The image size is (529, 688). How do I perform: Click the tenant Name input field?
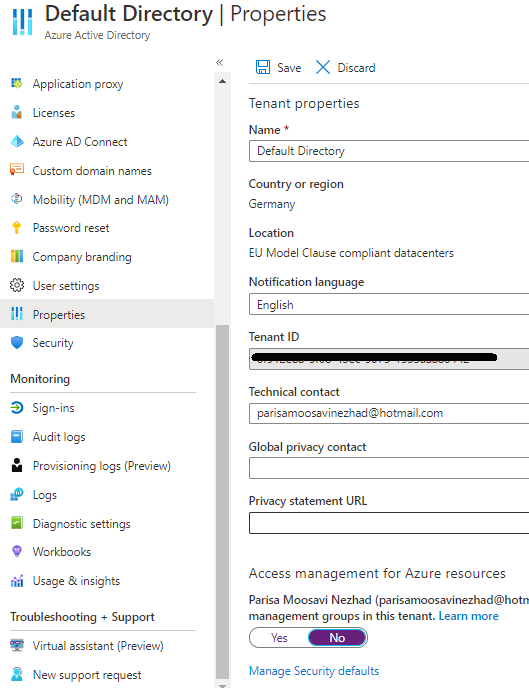click(x=389, y=151)
